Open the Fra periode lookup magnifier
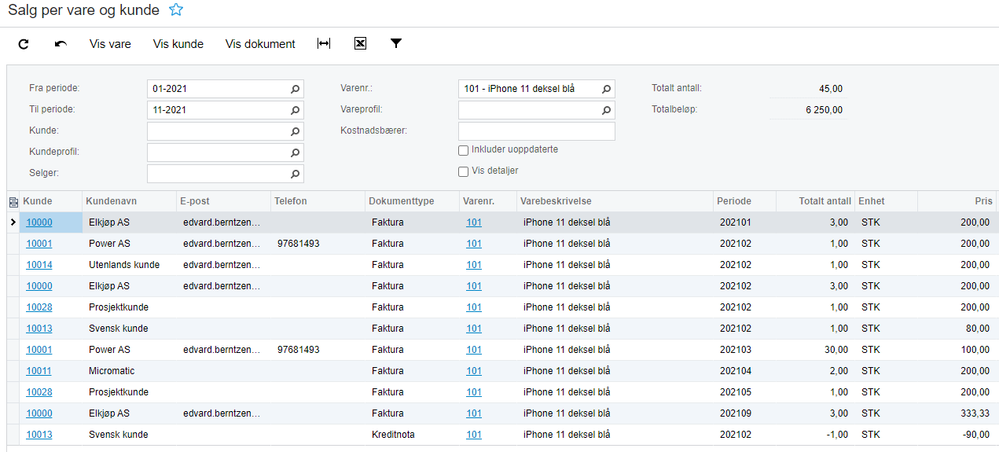Image resolution: width=999 pixels, height=452 pixels. tap(295, 89)
